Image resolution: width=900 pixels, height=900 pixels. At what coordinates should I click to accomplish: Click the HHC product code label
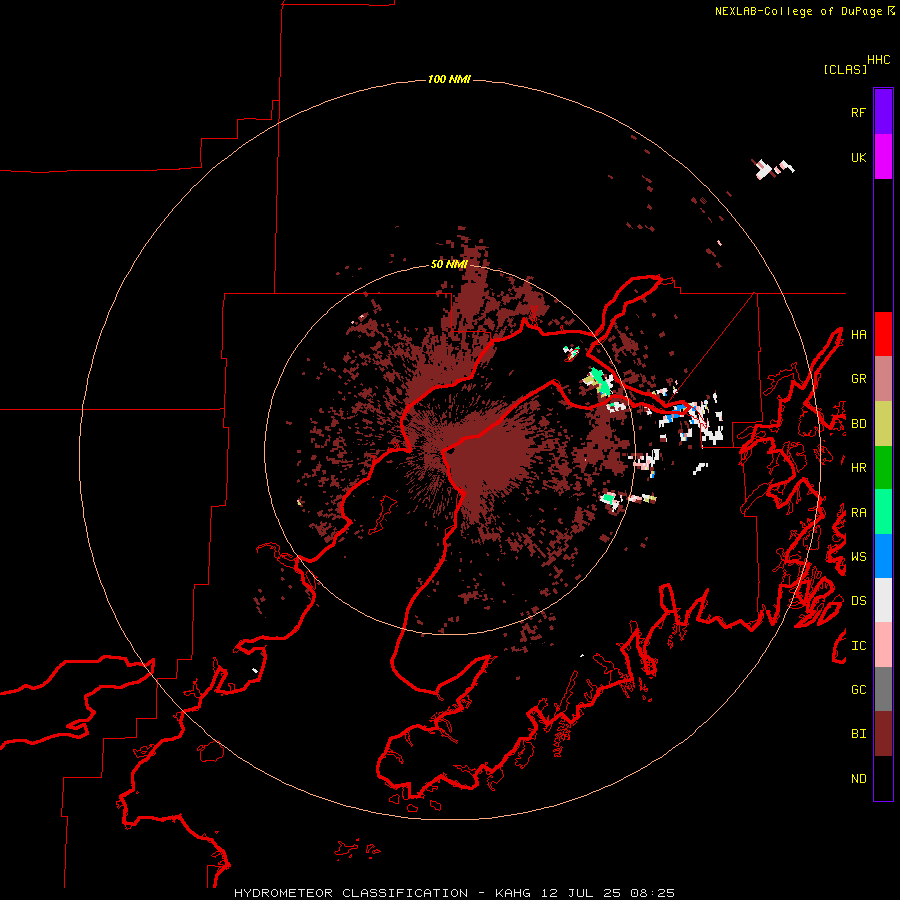click(879, 60)
